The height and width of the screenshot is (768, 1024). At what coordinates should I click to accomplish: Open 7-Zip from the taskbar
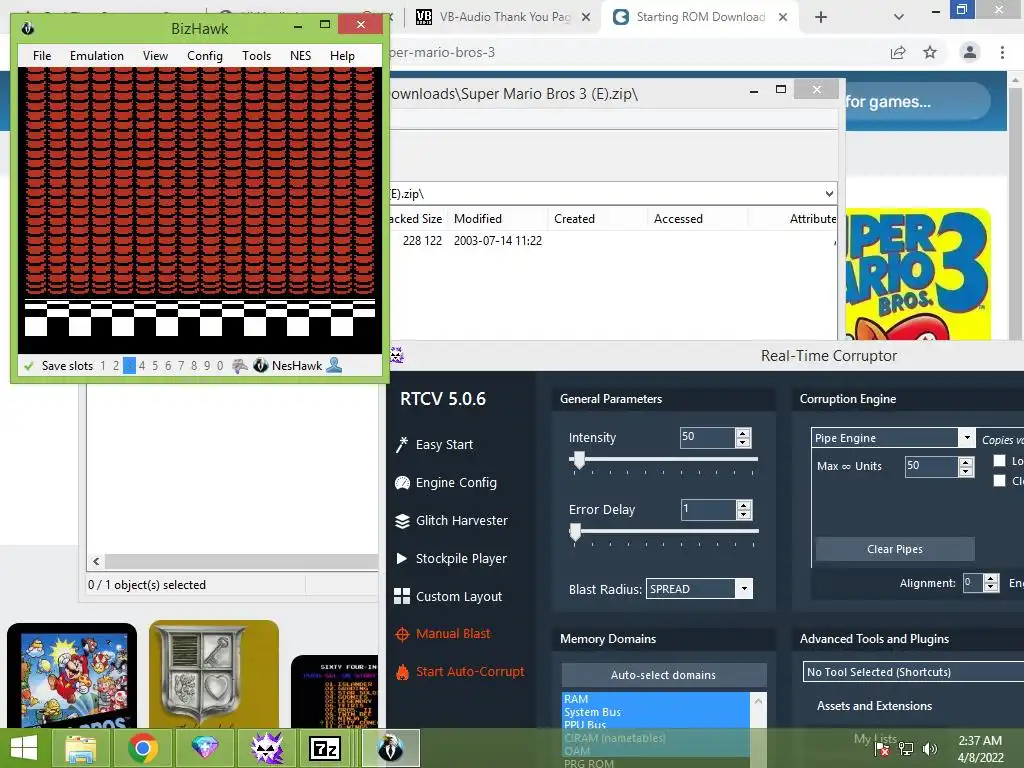(x=325, y=748)
